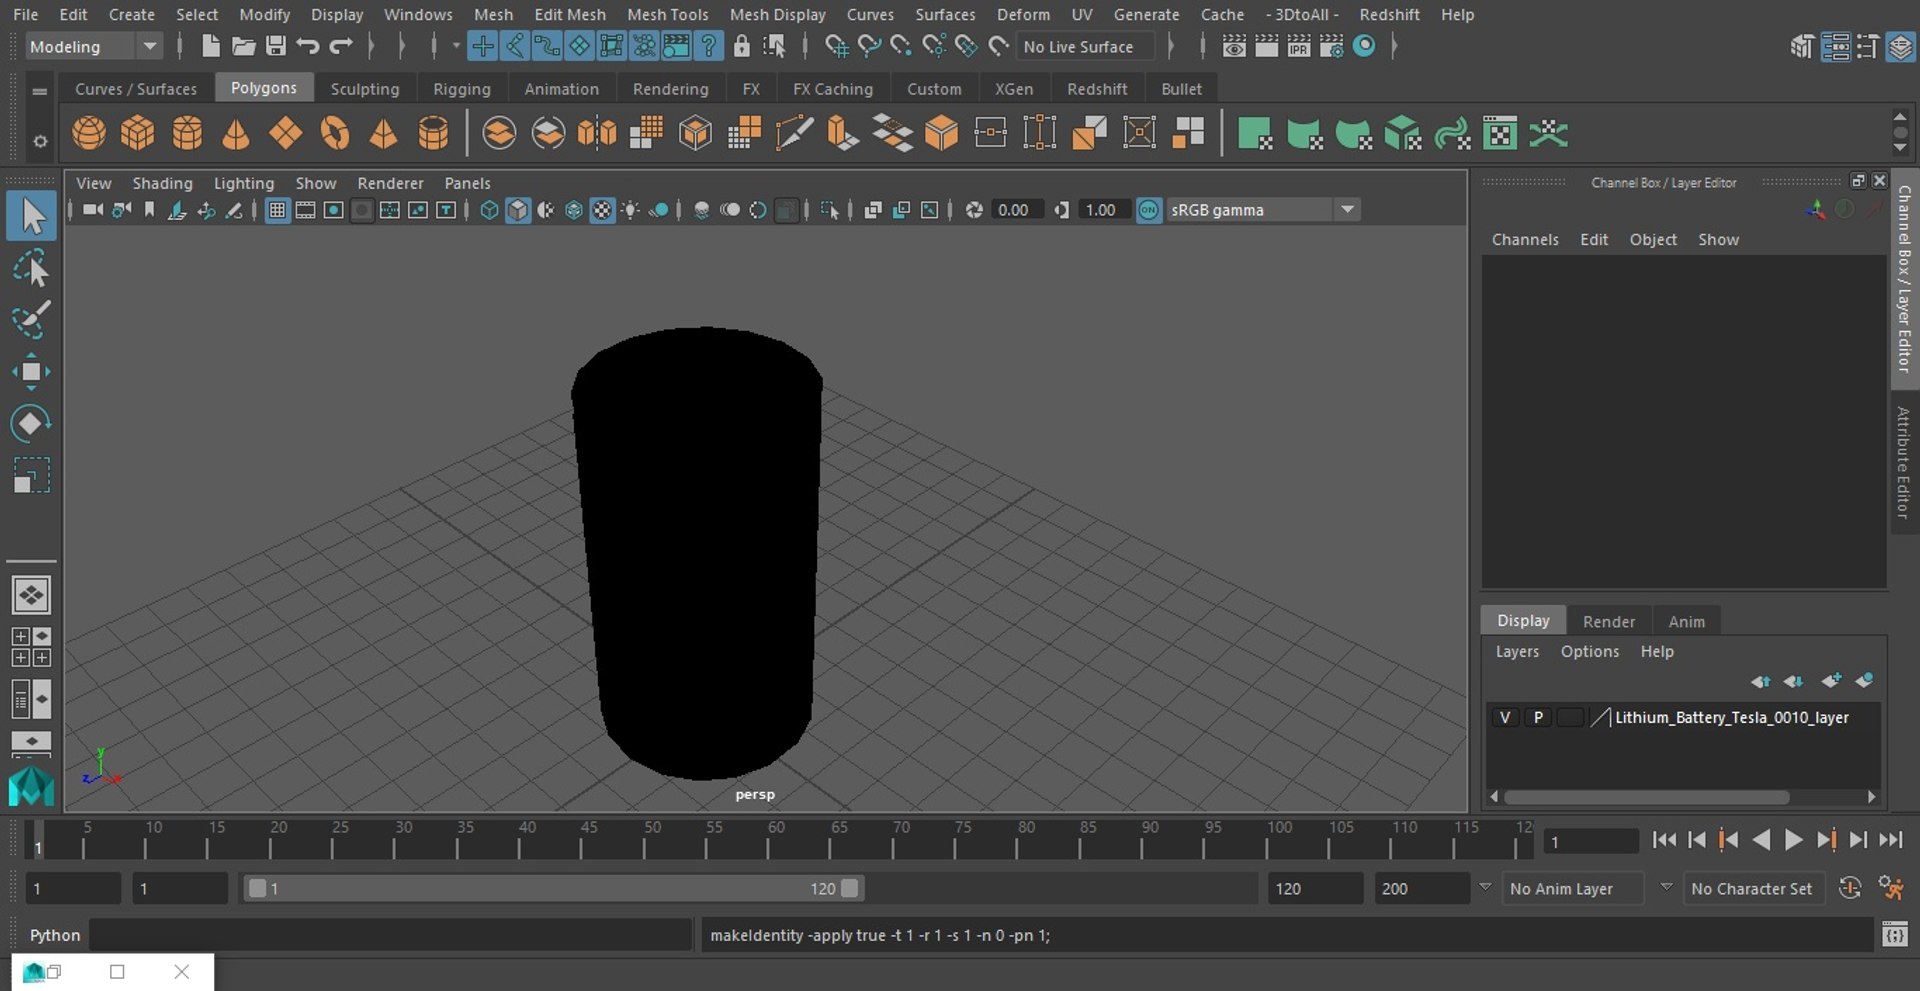Image resolution: width=1920 pixels, height=991 pixels.
Task: Click Options in the Layer Editor
Action: (1590, 651)
